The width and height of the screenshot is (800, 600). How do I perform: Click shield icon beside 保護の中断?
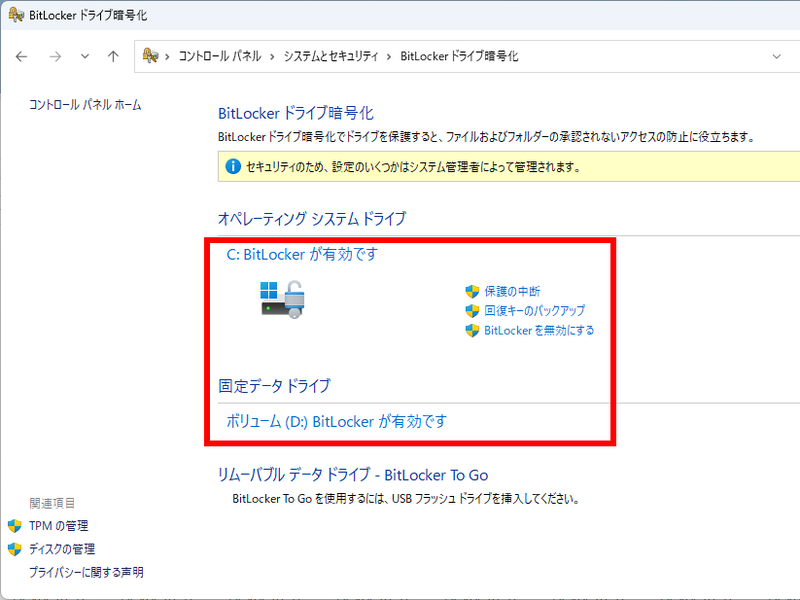click(x=472, y=291)
